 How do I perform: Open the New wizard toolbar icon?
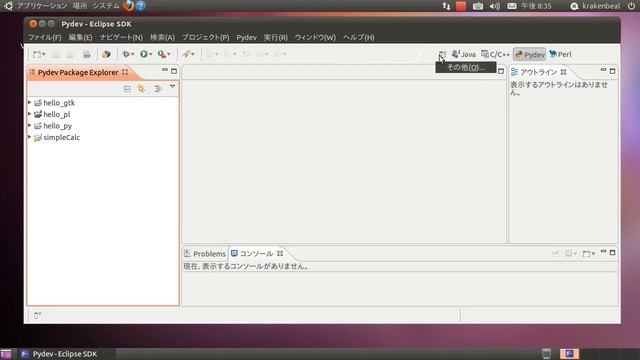pyautogui.click(x=37, y=54)
